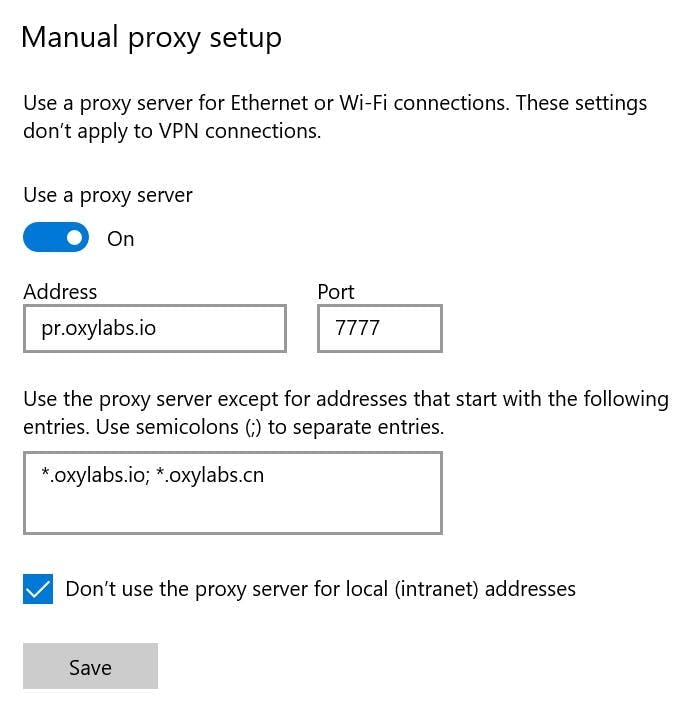This screenshot has width=694, height=715.
Task: Click the Address field label
Action: tap(60, 292)
